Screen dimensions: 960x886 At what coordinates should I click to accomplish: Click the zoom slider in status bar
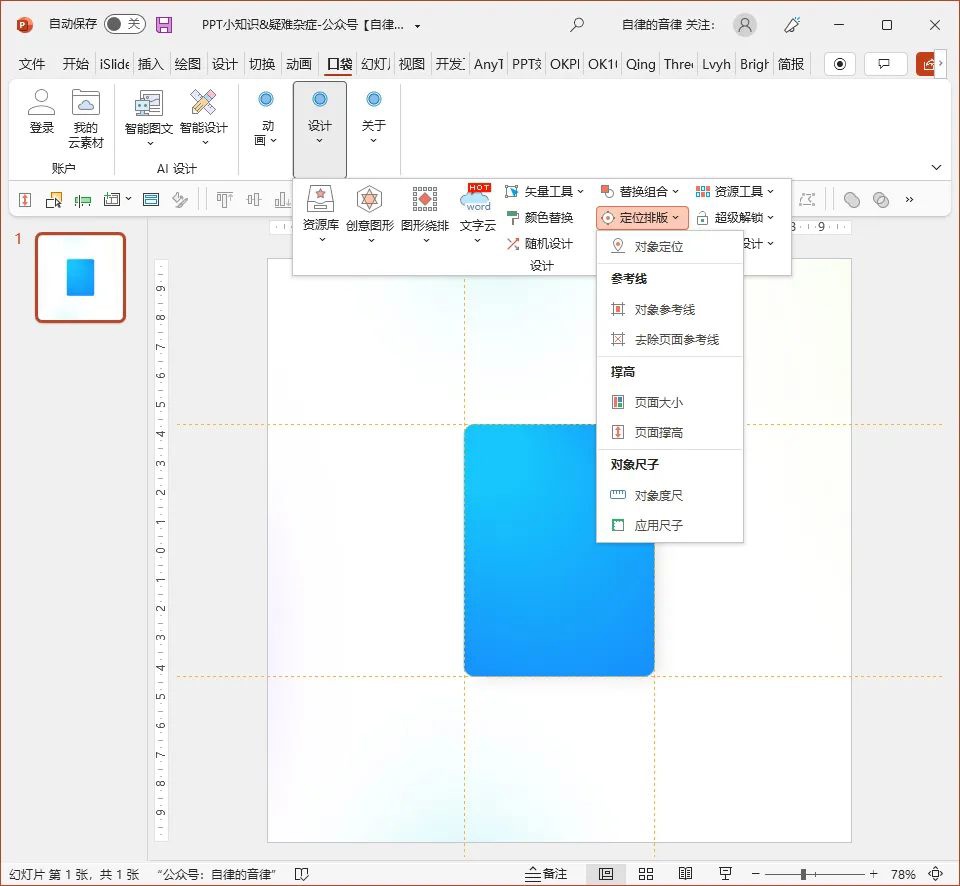coord(803,874)
